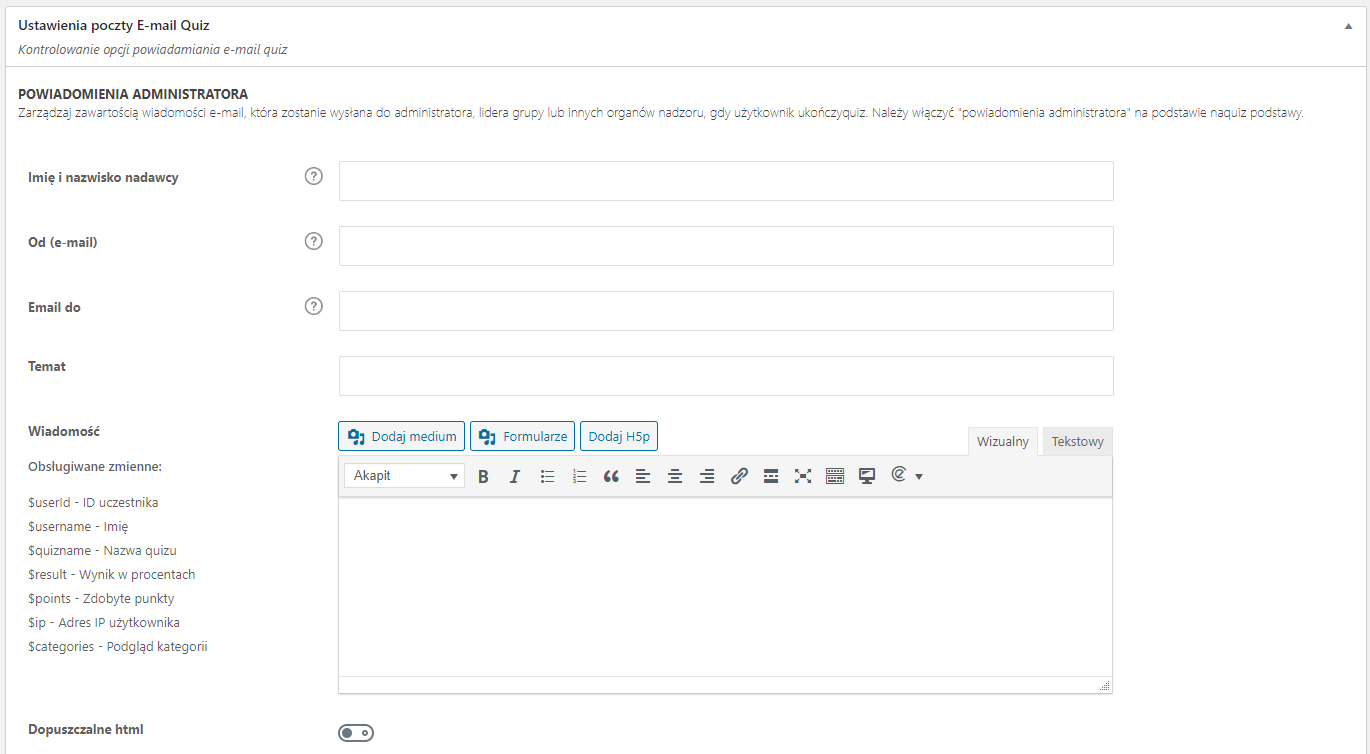
Task: Show help for Imię i nazwisko nadawcy
Action: pyautogui.click(x=314, y=177)
